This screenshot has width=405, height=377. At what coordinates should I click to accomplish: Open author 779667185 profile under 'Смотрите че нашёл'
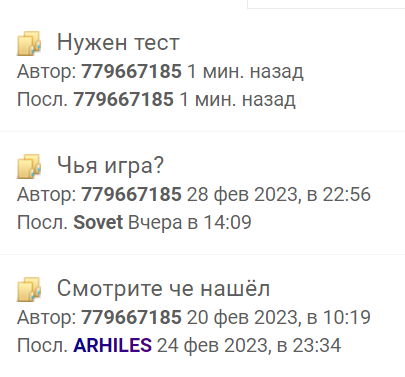pos(131,317)
